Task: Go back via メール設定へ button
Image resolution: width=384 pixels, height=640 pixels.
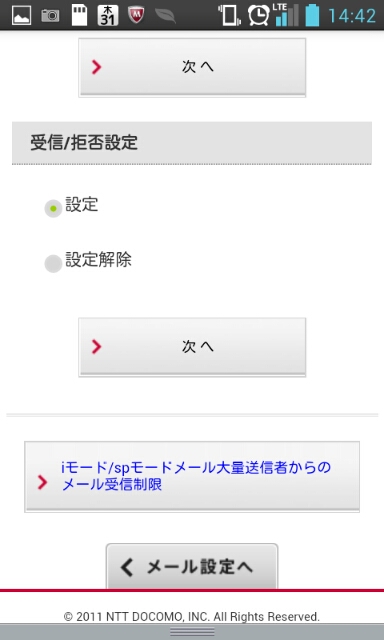Action: tap(192, 566)
